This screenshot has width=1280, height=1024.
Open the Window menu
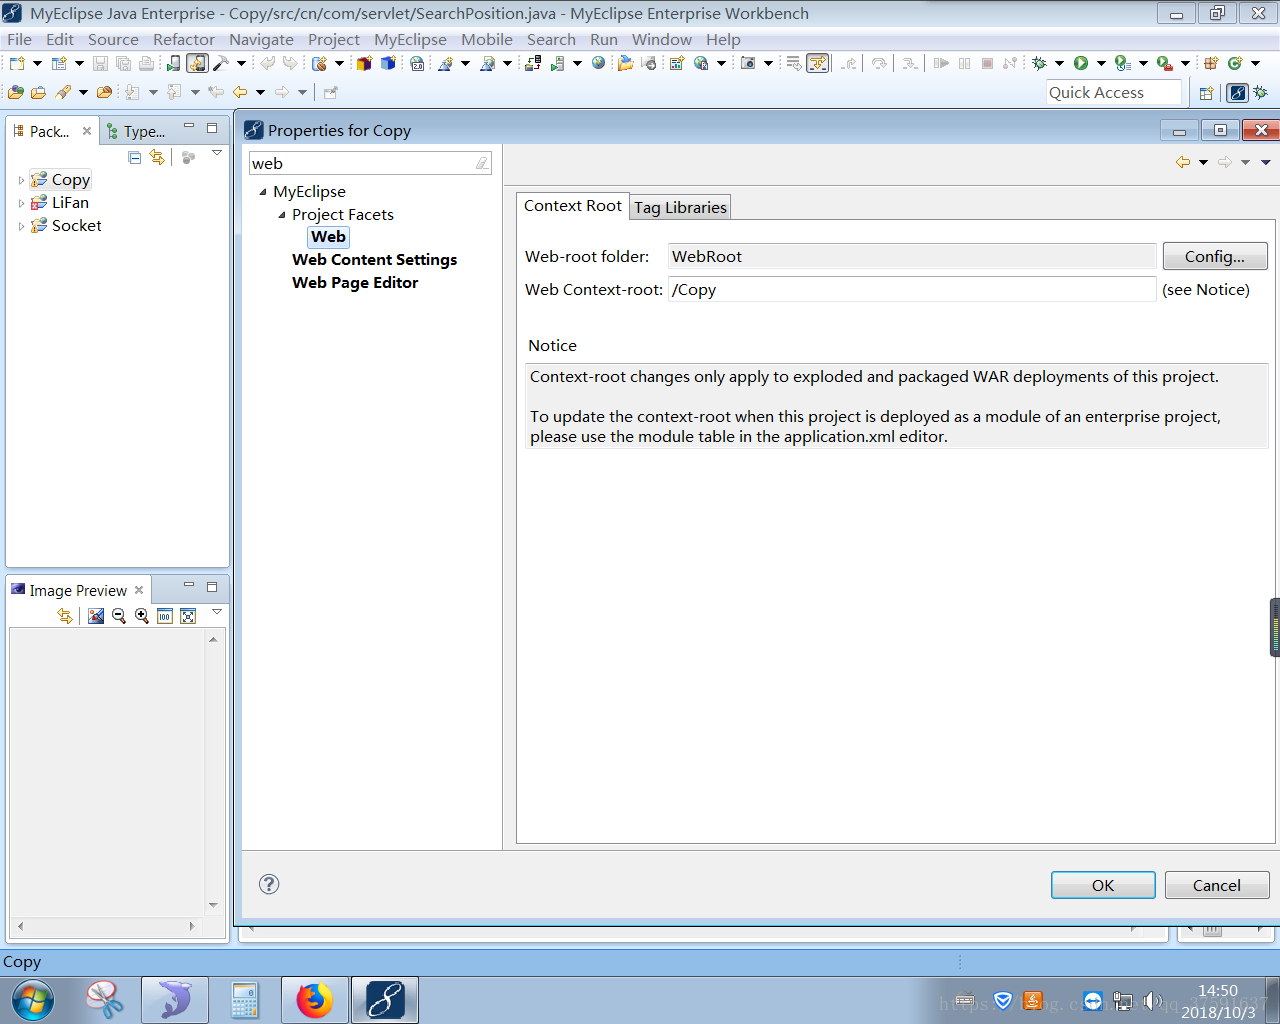662,39
